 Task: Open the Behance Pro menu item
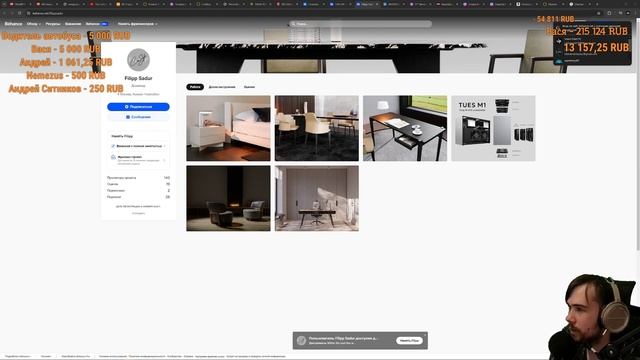[97, 24]
